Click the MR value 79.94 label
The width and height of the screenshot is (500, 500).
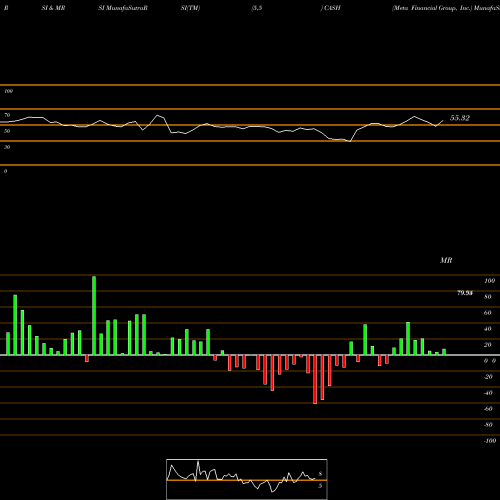(x=465, y=293)
